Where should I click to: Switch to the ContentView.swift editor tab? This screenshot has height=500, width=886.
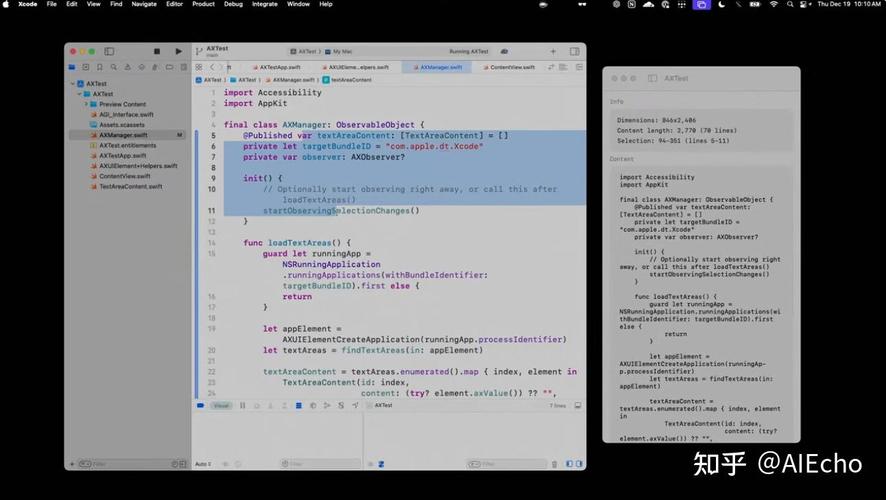click(514, 67)
